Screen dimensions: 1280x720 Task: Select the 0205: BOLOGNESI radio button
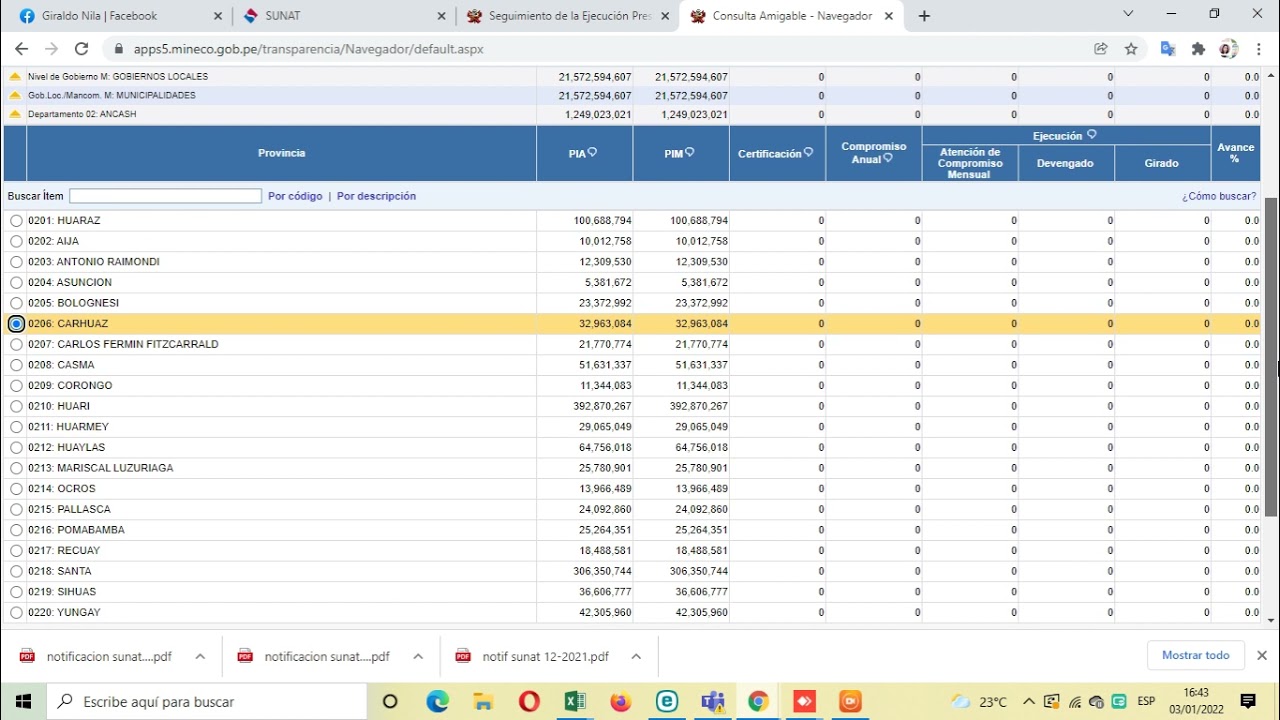click(16, 303)
